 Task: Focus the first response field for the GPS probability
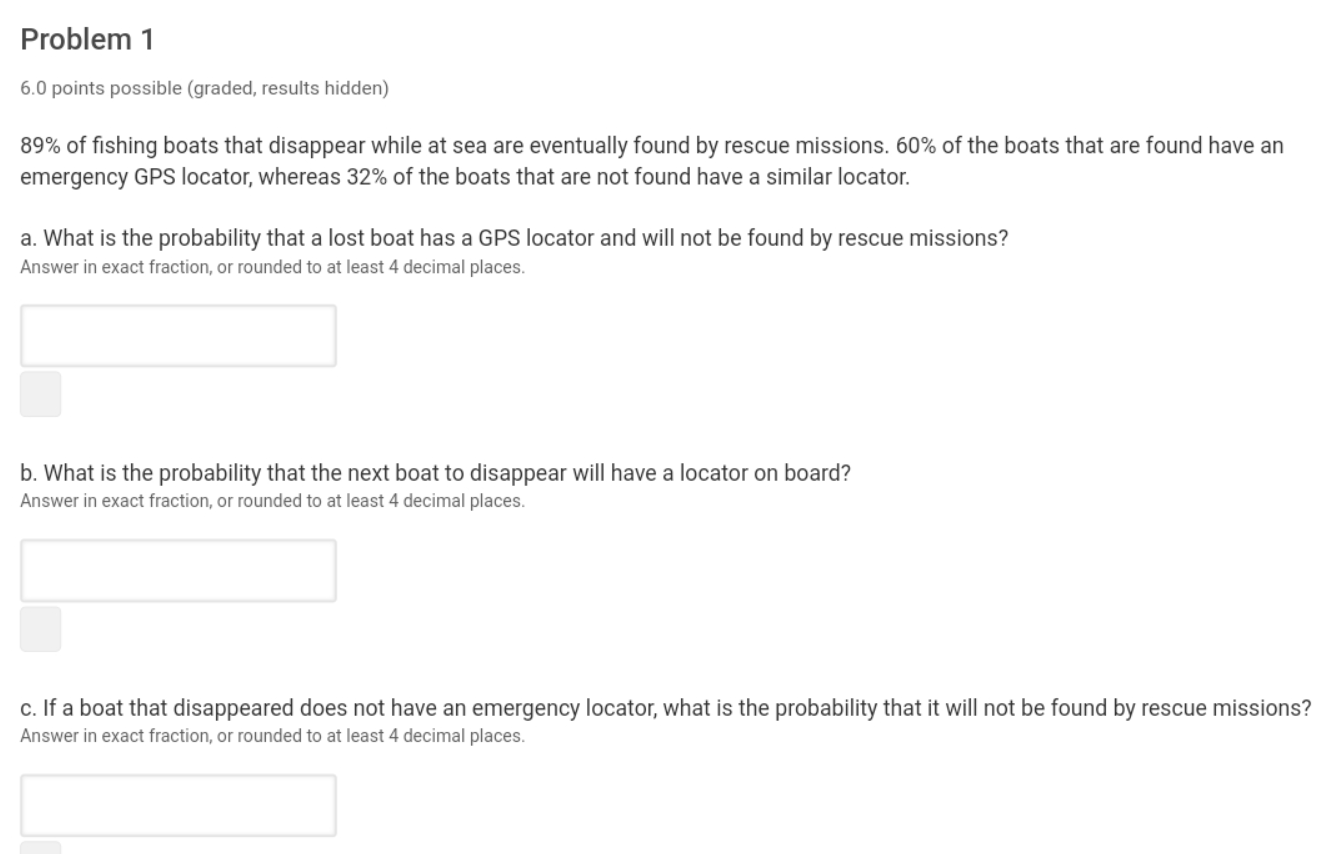(178, 335)
